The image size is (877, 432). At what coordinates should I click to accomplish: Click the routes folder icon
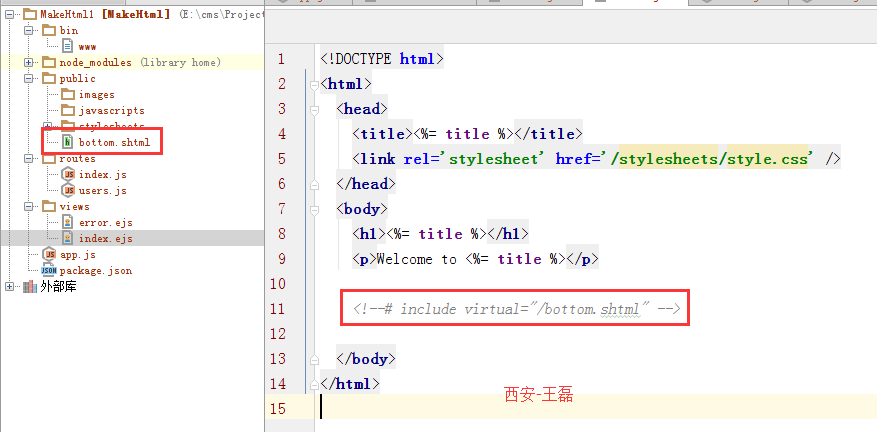pos(49,158)
